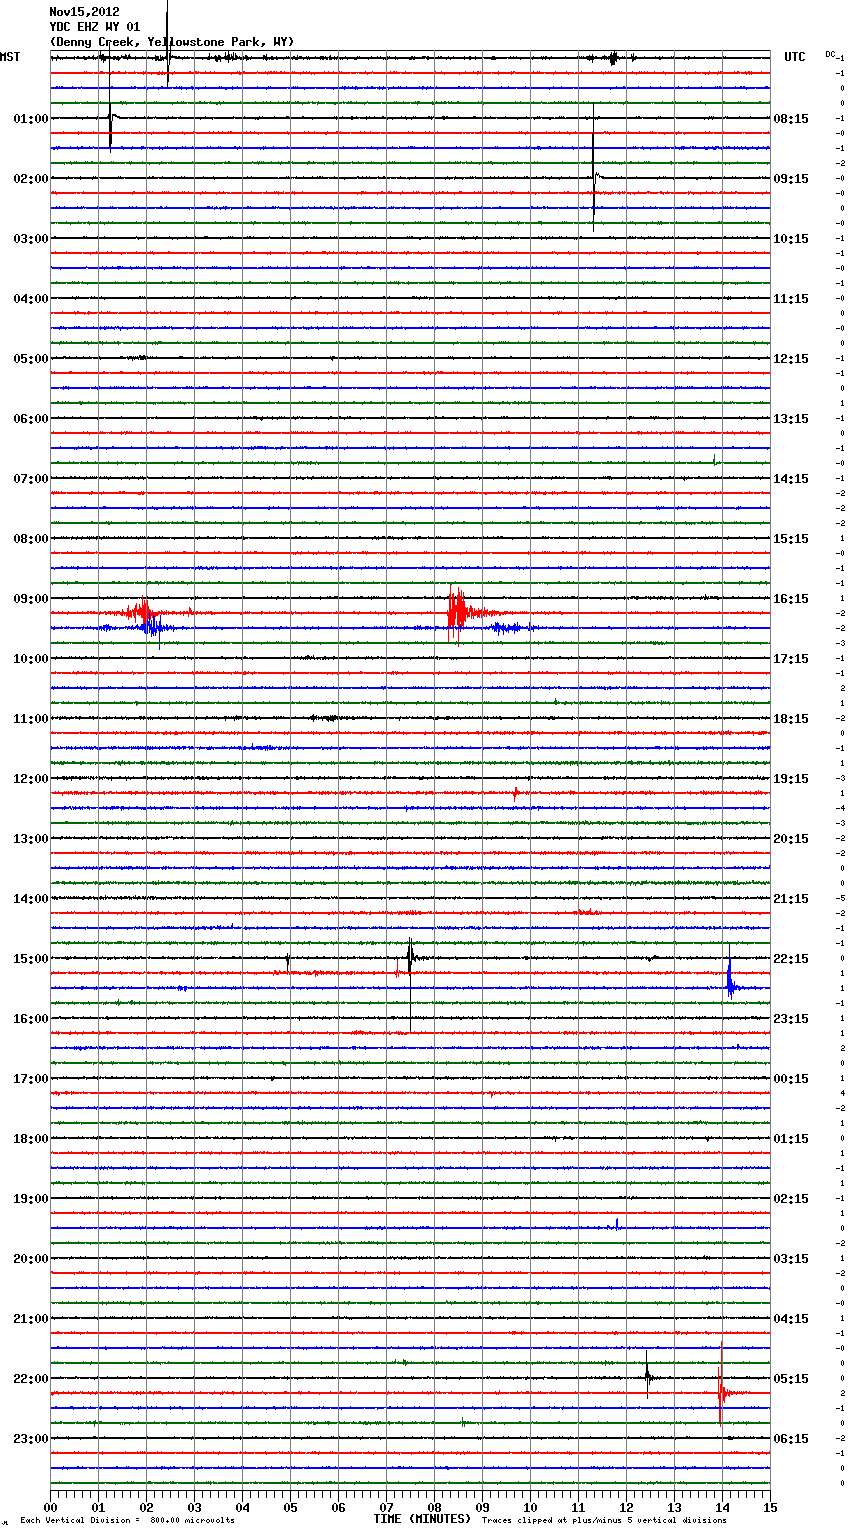The image size is (850, 1534).
Task: Click the red seismic burst near minute 2
Action: [143, 611]
